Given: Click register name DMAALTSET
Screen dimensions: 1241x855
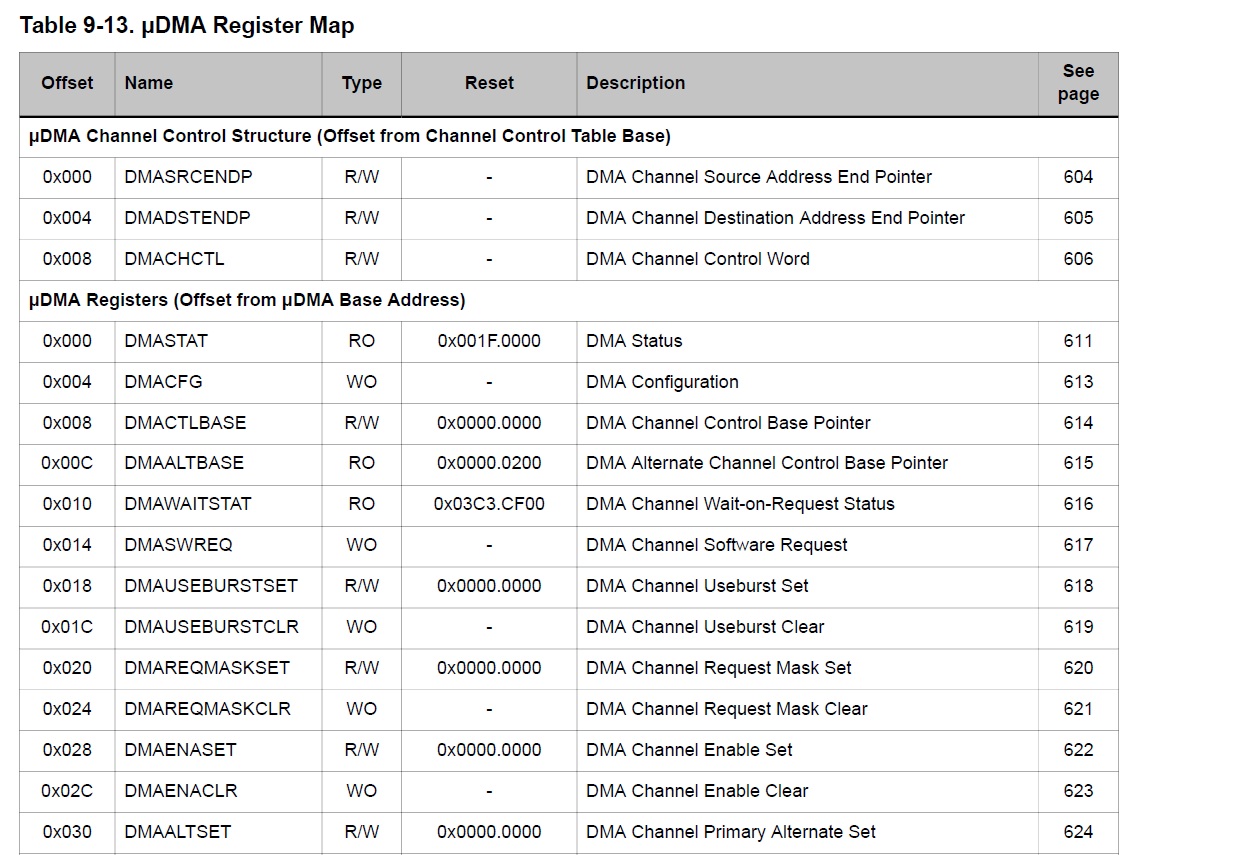Looking at the screenshot, I should (x=178, y=832).
